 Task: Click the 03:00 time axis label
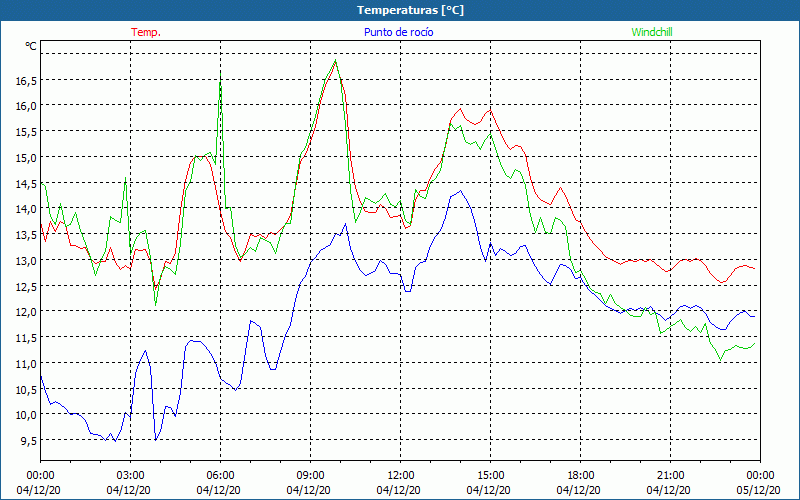click(x=131, y=475)
